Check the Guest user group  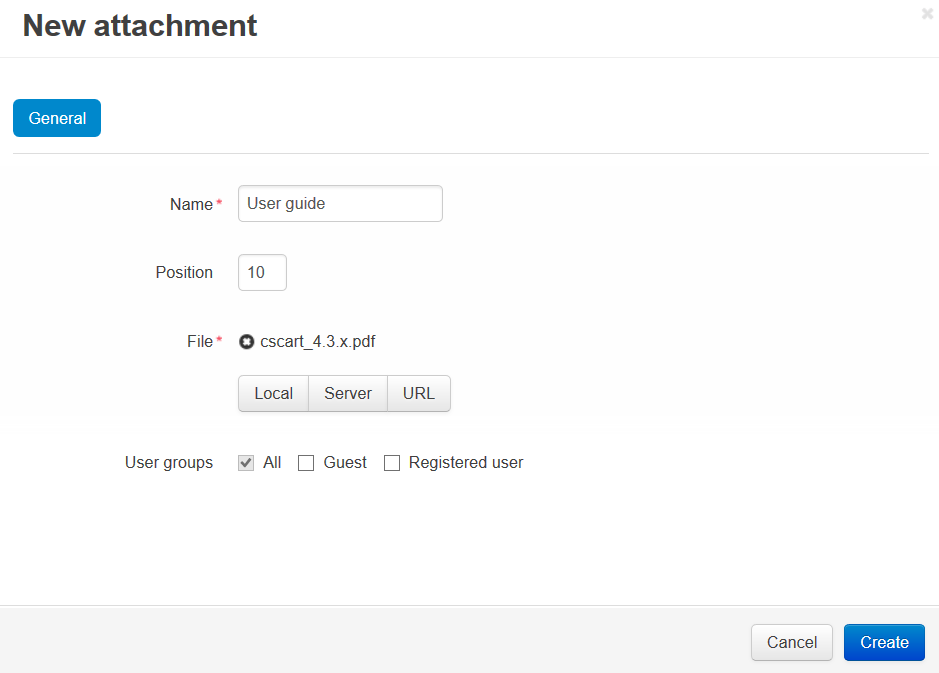(x=306, y=463)
